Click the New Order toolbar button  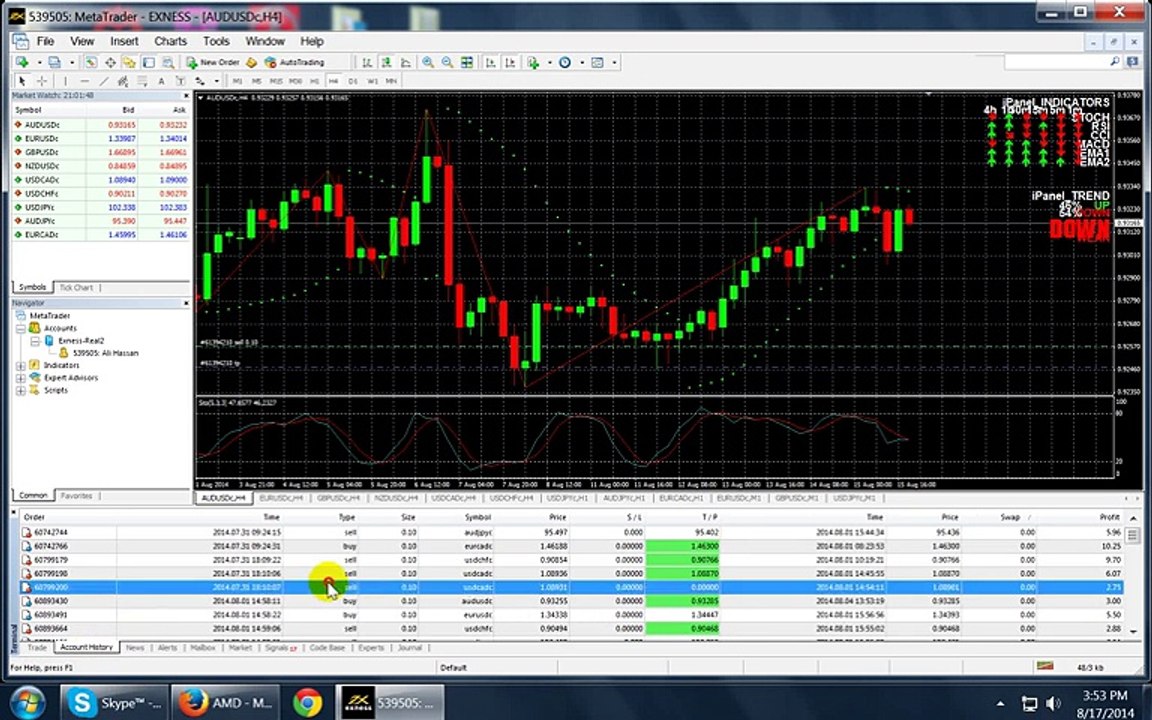click(x=212, y=62)
